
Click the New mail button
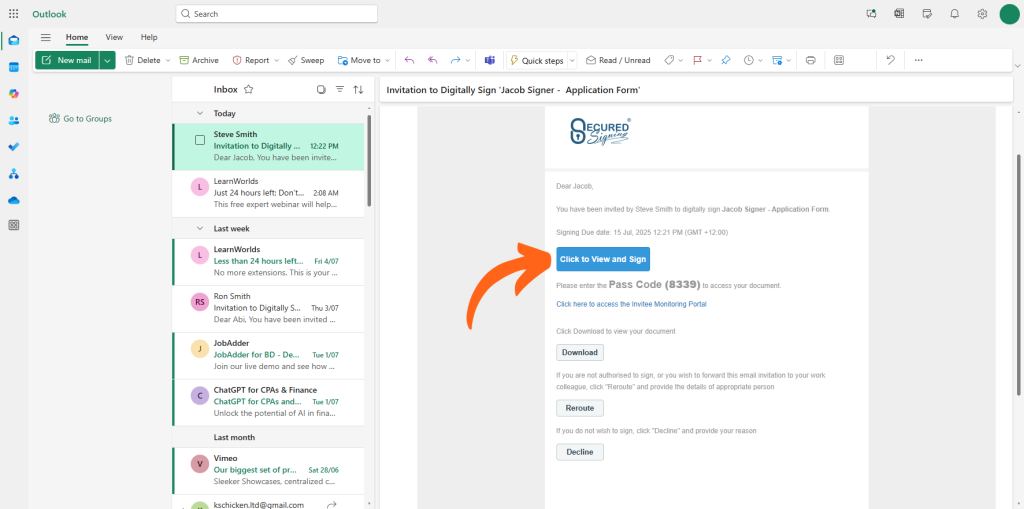[67, 60]
